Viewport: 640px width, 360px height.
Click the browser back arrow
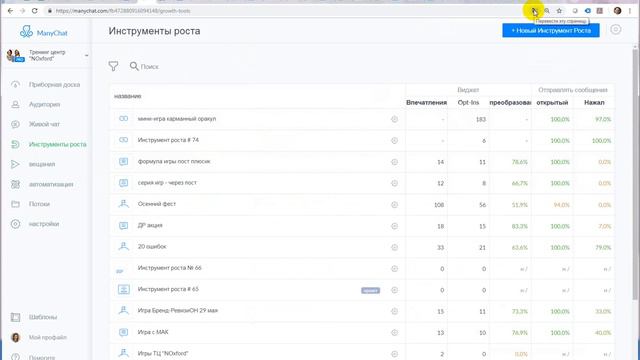(10, 11)
